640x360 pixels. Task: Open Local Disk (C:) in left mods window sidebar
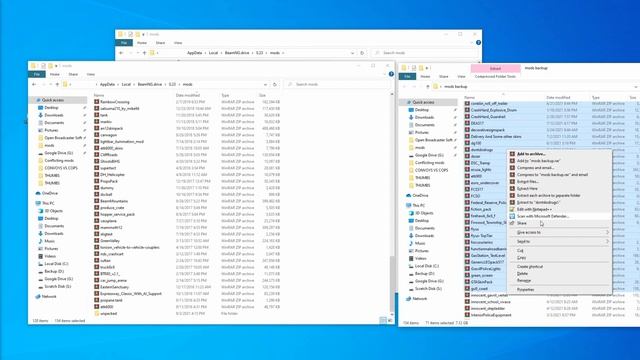[56, 264]
